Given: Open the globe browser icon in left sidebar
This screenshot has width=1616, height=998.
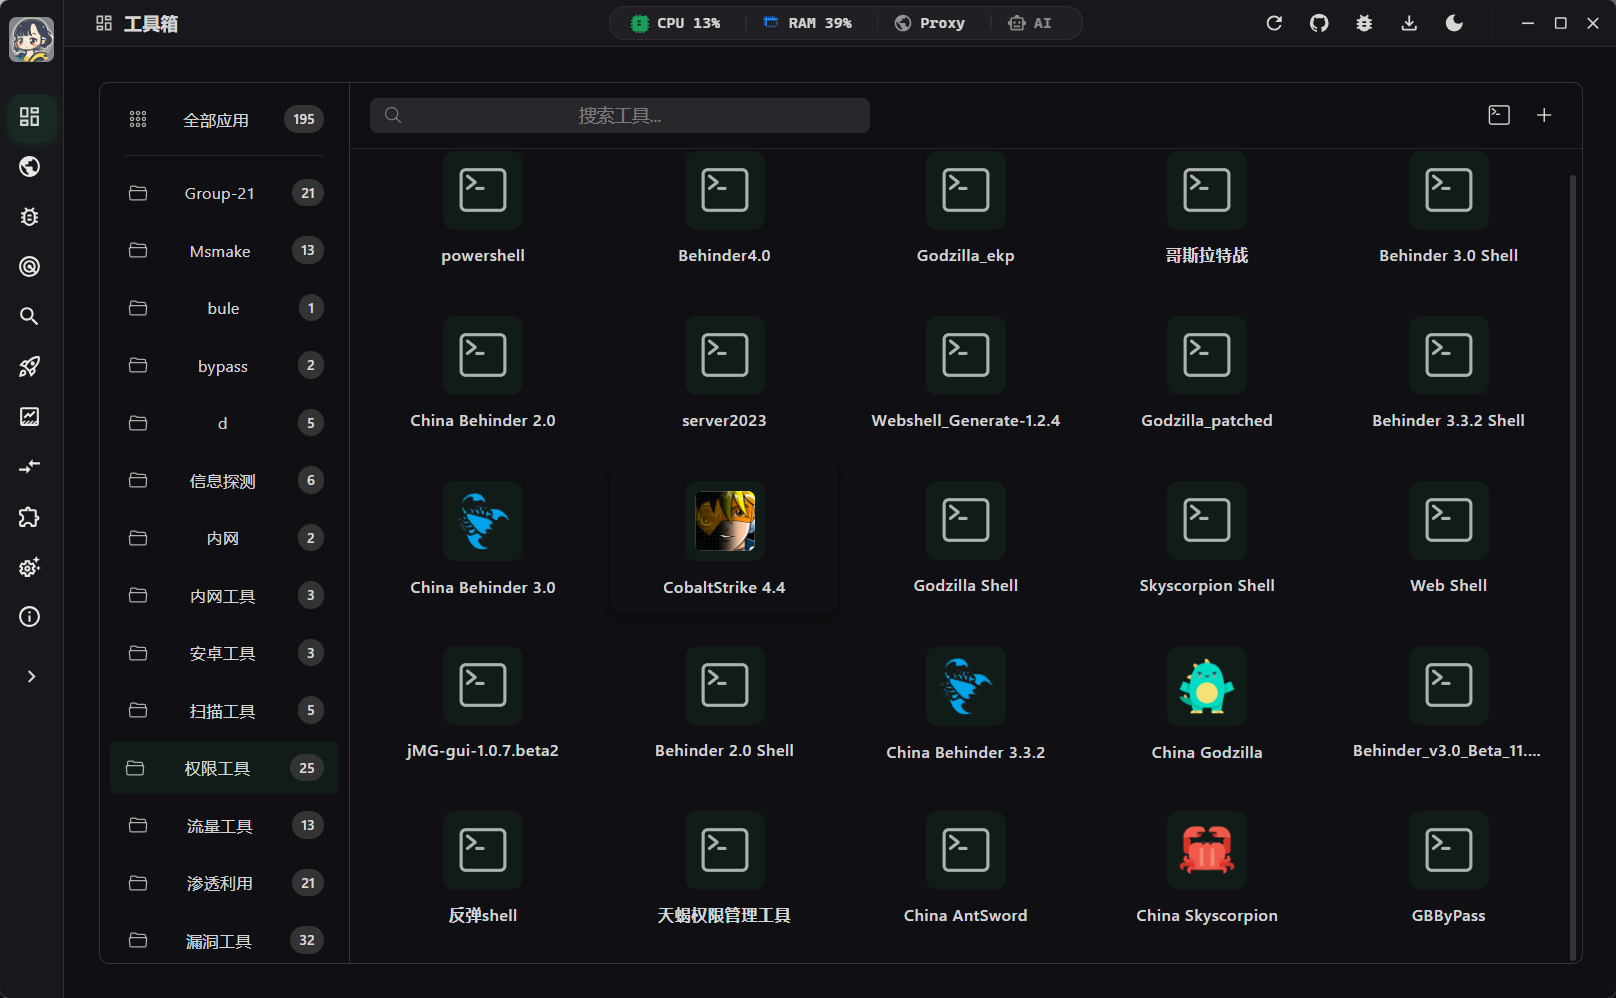Looking at the screenshot, I should pyautogui.click(x=30, y=167).
